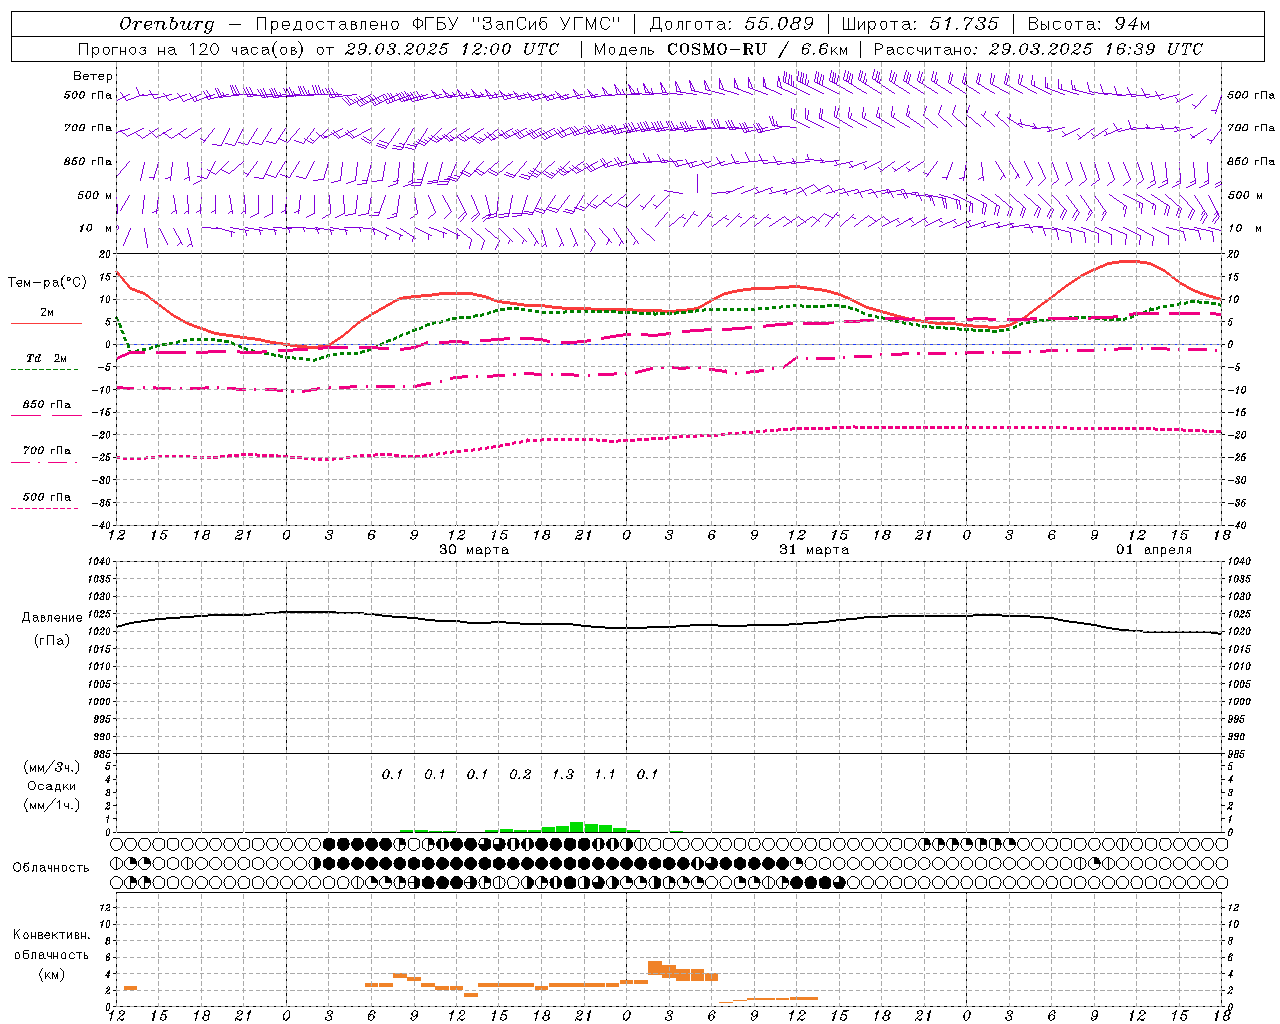Click the Тем-ра(°C) panel label
The width and height of the screenshot is (1280, 1024).
(47, 283)
